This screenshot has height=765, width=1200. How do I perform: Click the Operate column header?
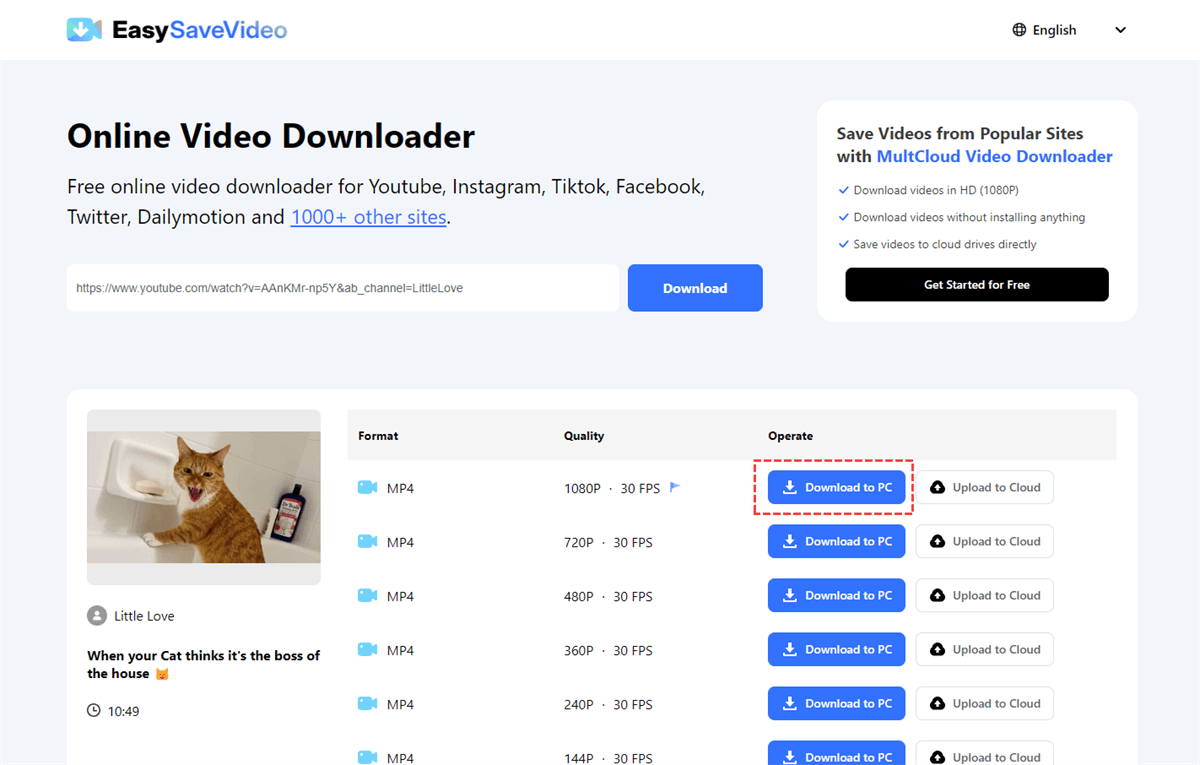(x=790, y=436)
